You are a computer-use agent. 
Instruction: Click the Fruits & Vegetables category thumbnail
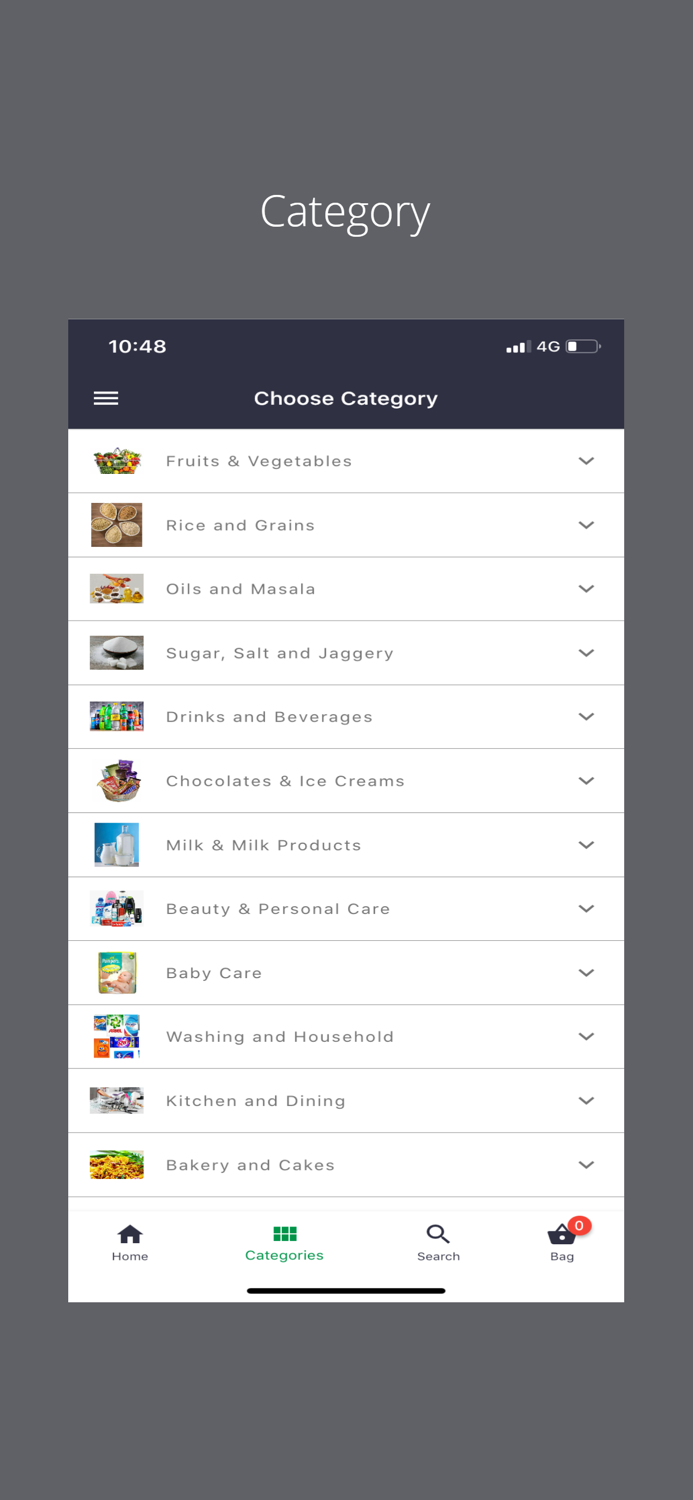pos(116,460)
